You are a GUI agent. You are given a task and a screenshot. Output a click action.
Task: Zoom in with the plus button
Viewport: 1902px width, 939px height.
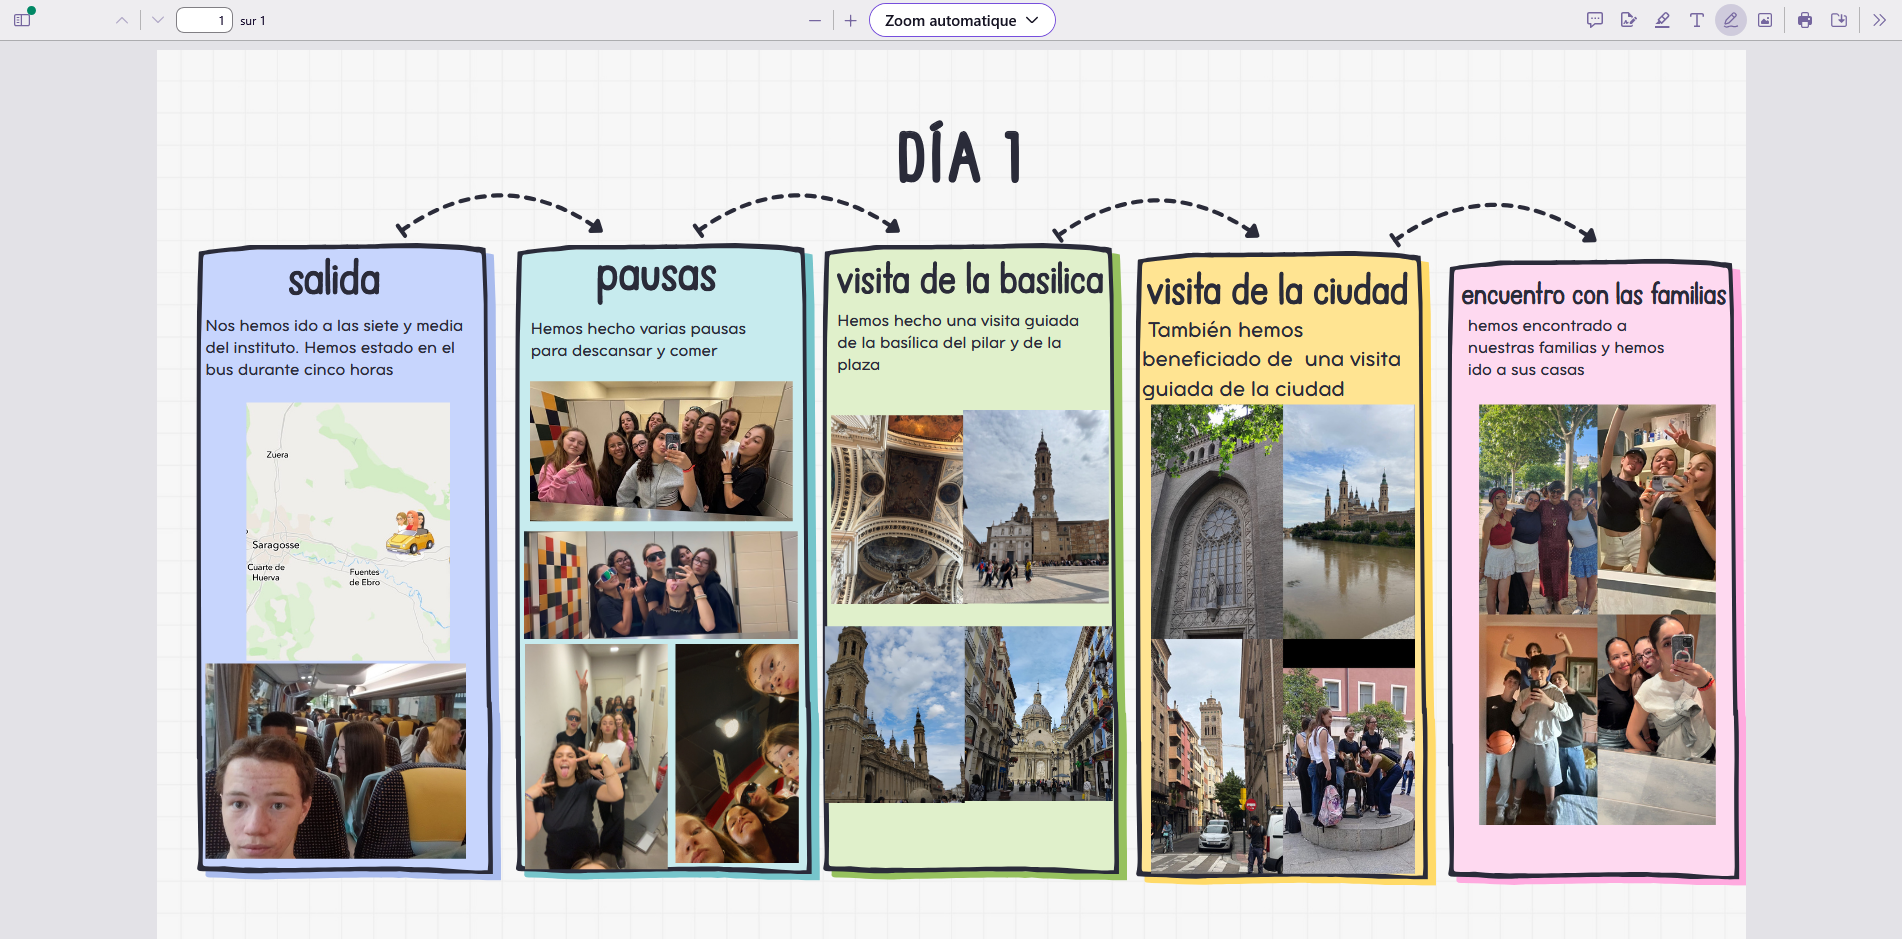[x=850, y=20]
